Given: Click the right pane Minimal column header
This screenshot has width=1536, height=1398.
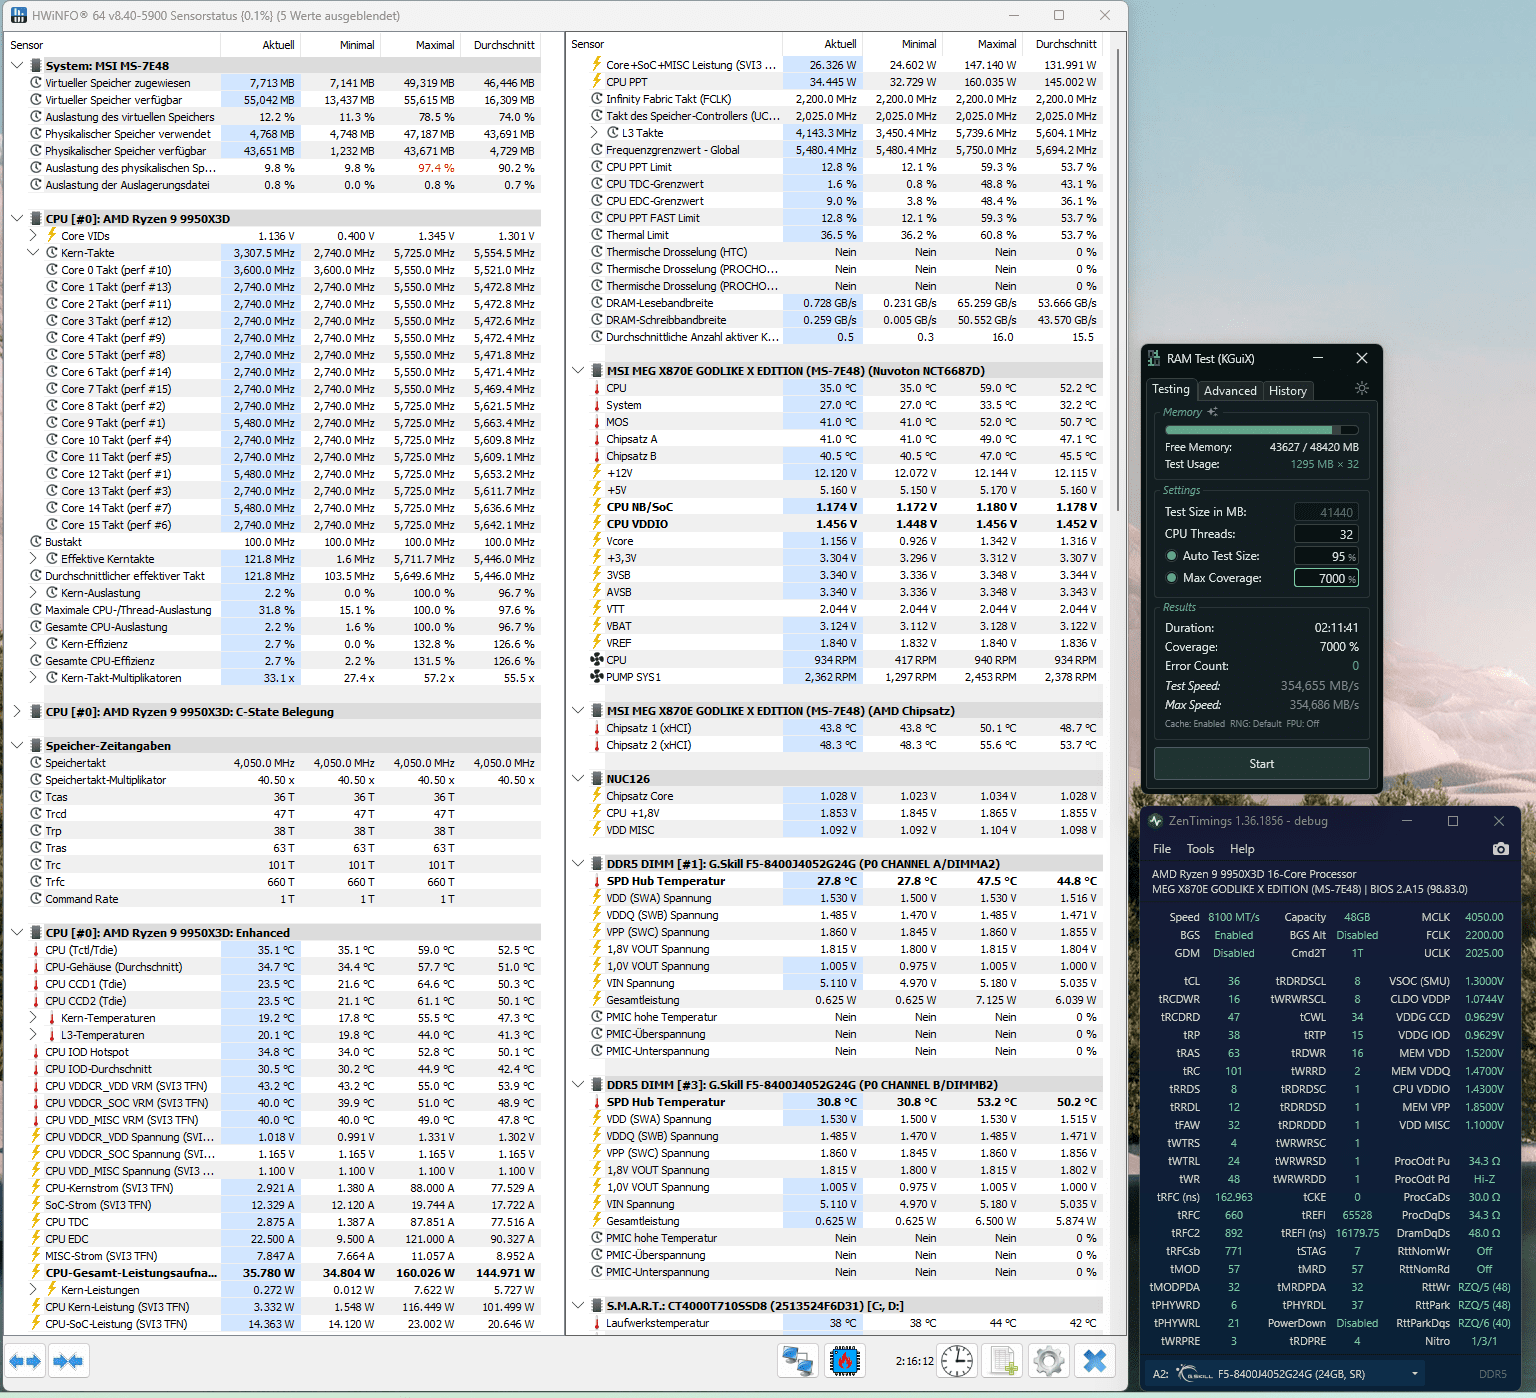Looking at the screenshot, I should 902,44.
